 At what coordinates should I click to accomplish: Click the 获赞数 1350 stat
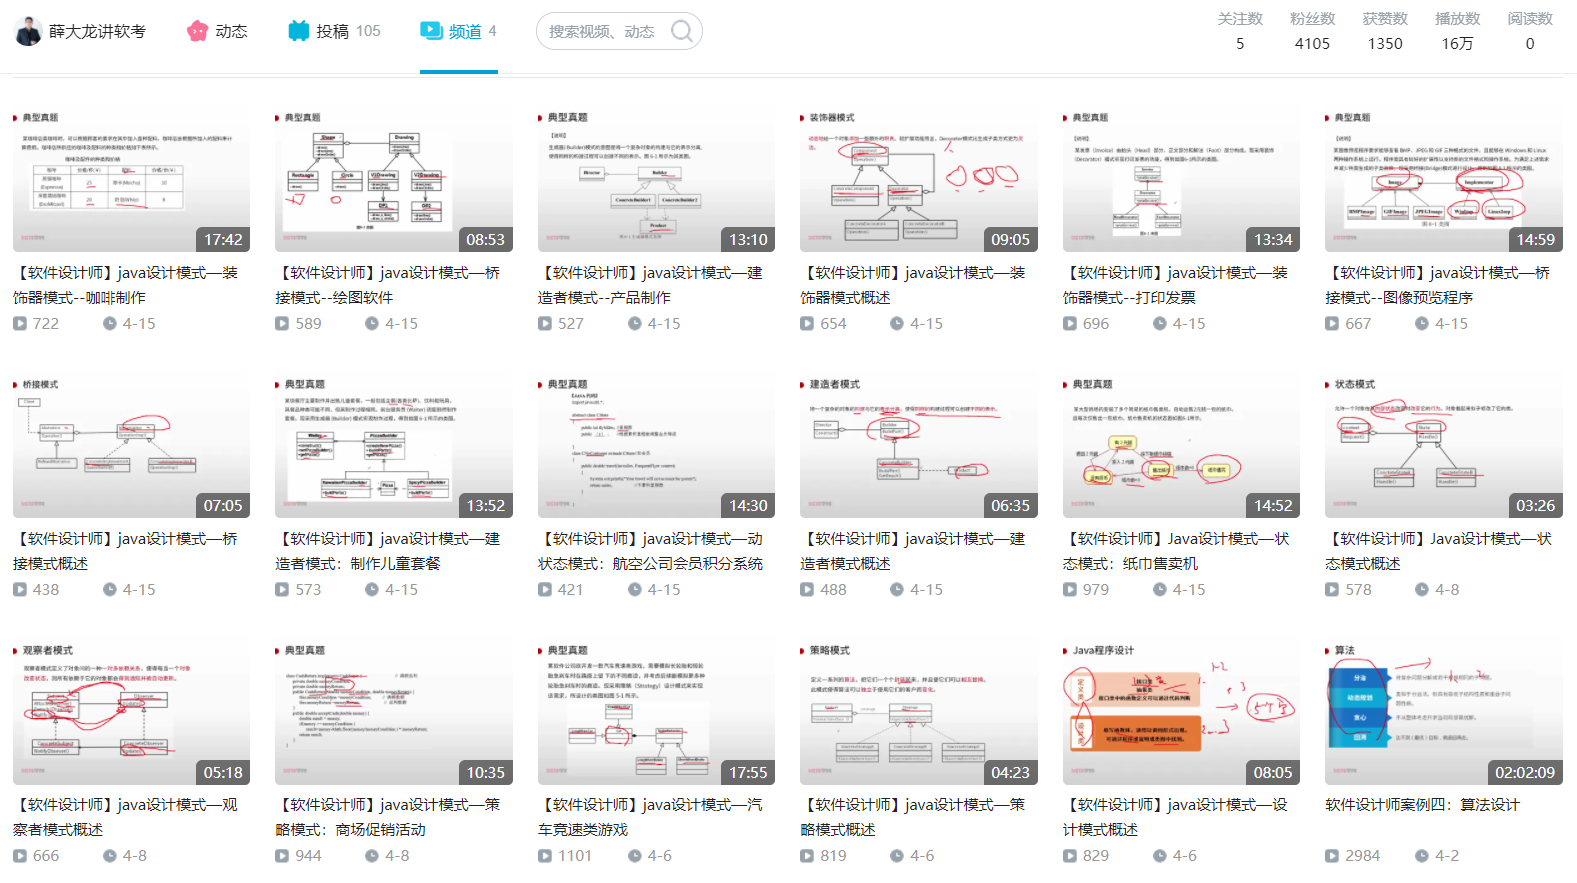(1385, 31)
